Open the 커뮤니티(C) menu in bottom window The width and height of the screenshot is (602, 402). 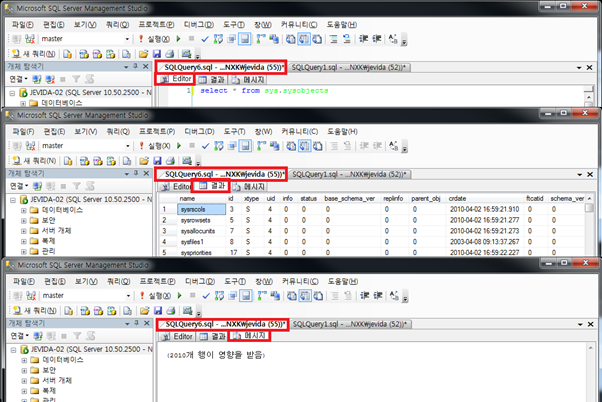click(300, 281)
